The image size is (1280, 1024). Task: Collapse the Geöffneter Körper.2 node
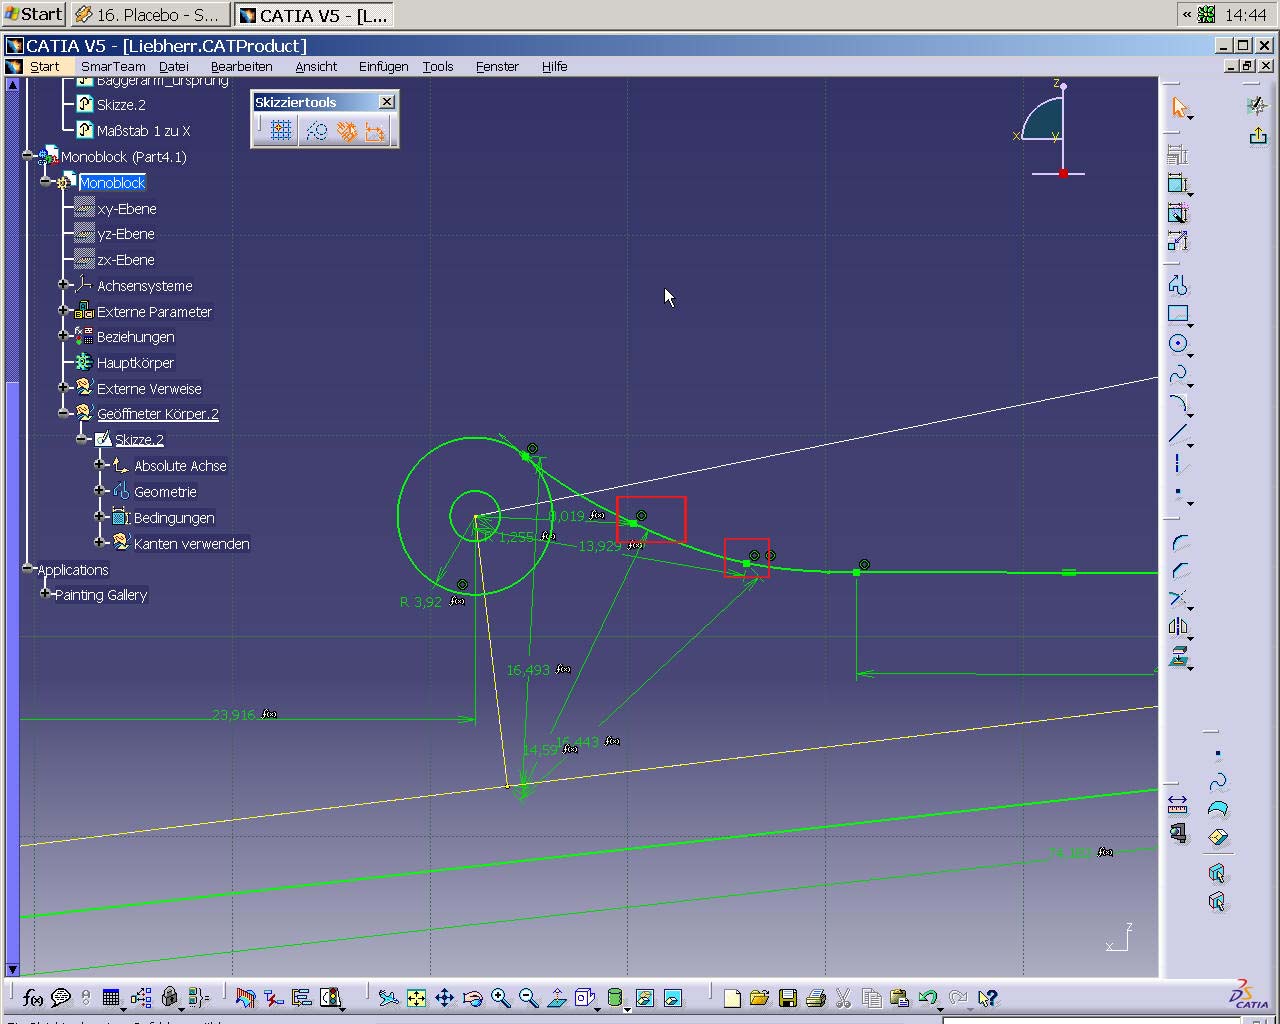pos(63,412)
